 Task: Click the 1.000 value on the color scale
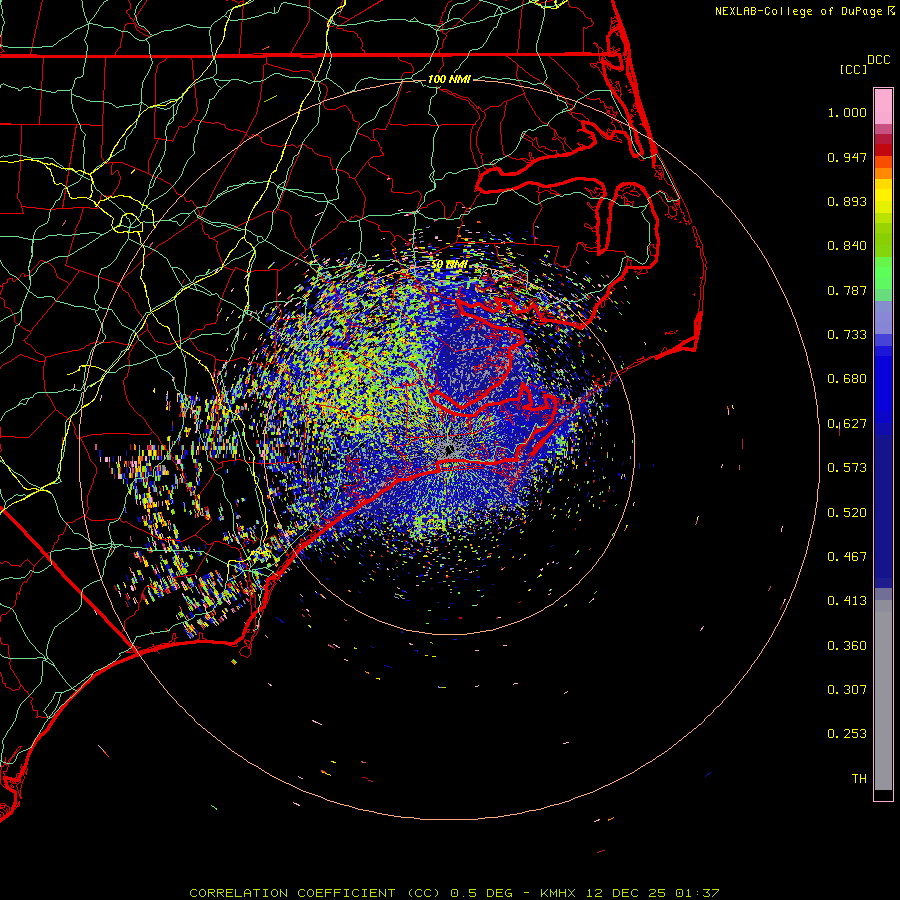pos(847,112)
